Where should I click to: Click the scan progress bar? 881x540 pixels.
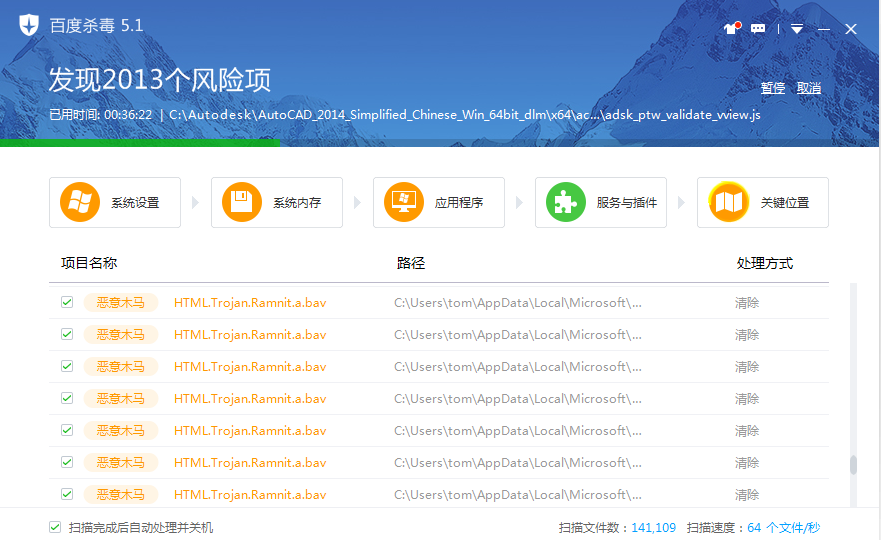tap(439, 143)
